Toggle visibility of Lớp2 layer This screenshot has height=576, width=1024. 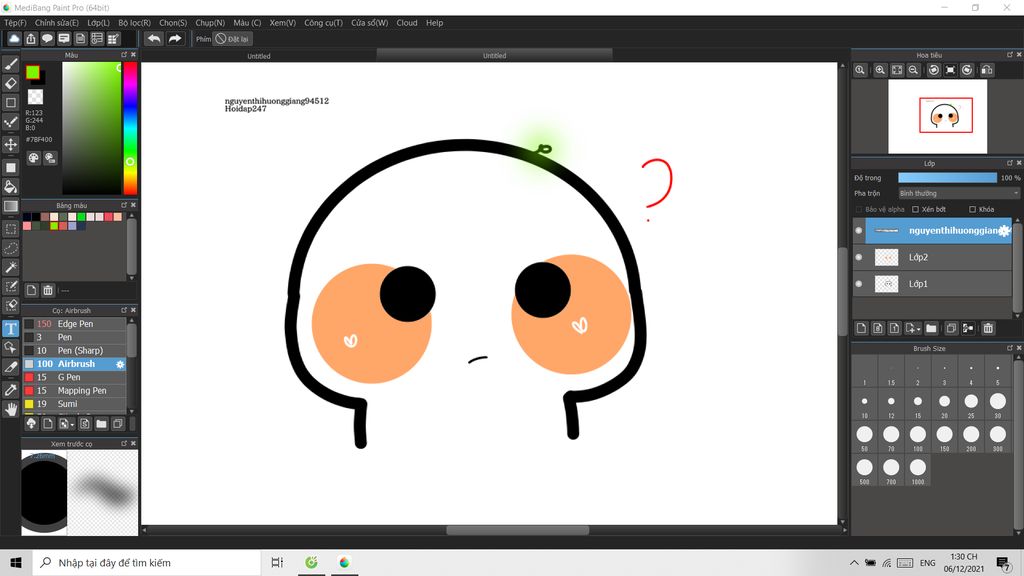click(859, 257)
